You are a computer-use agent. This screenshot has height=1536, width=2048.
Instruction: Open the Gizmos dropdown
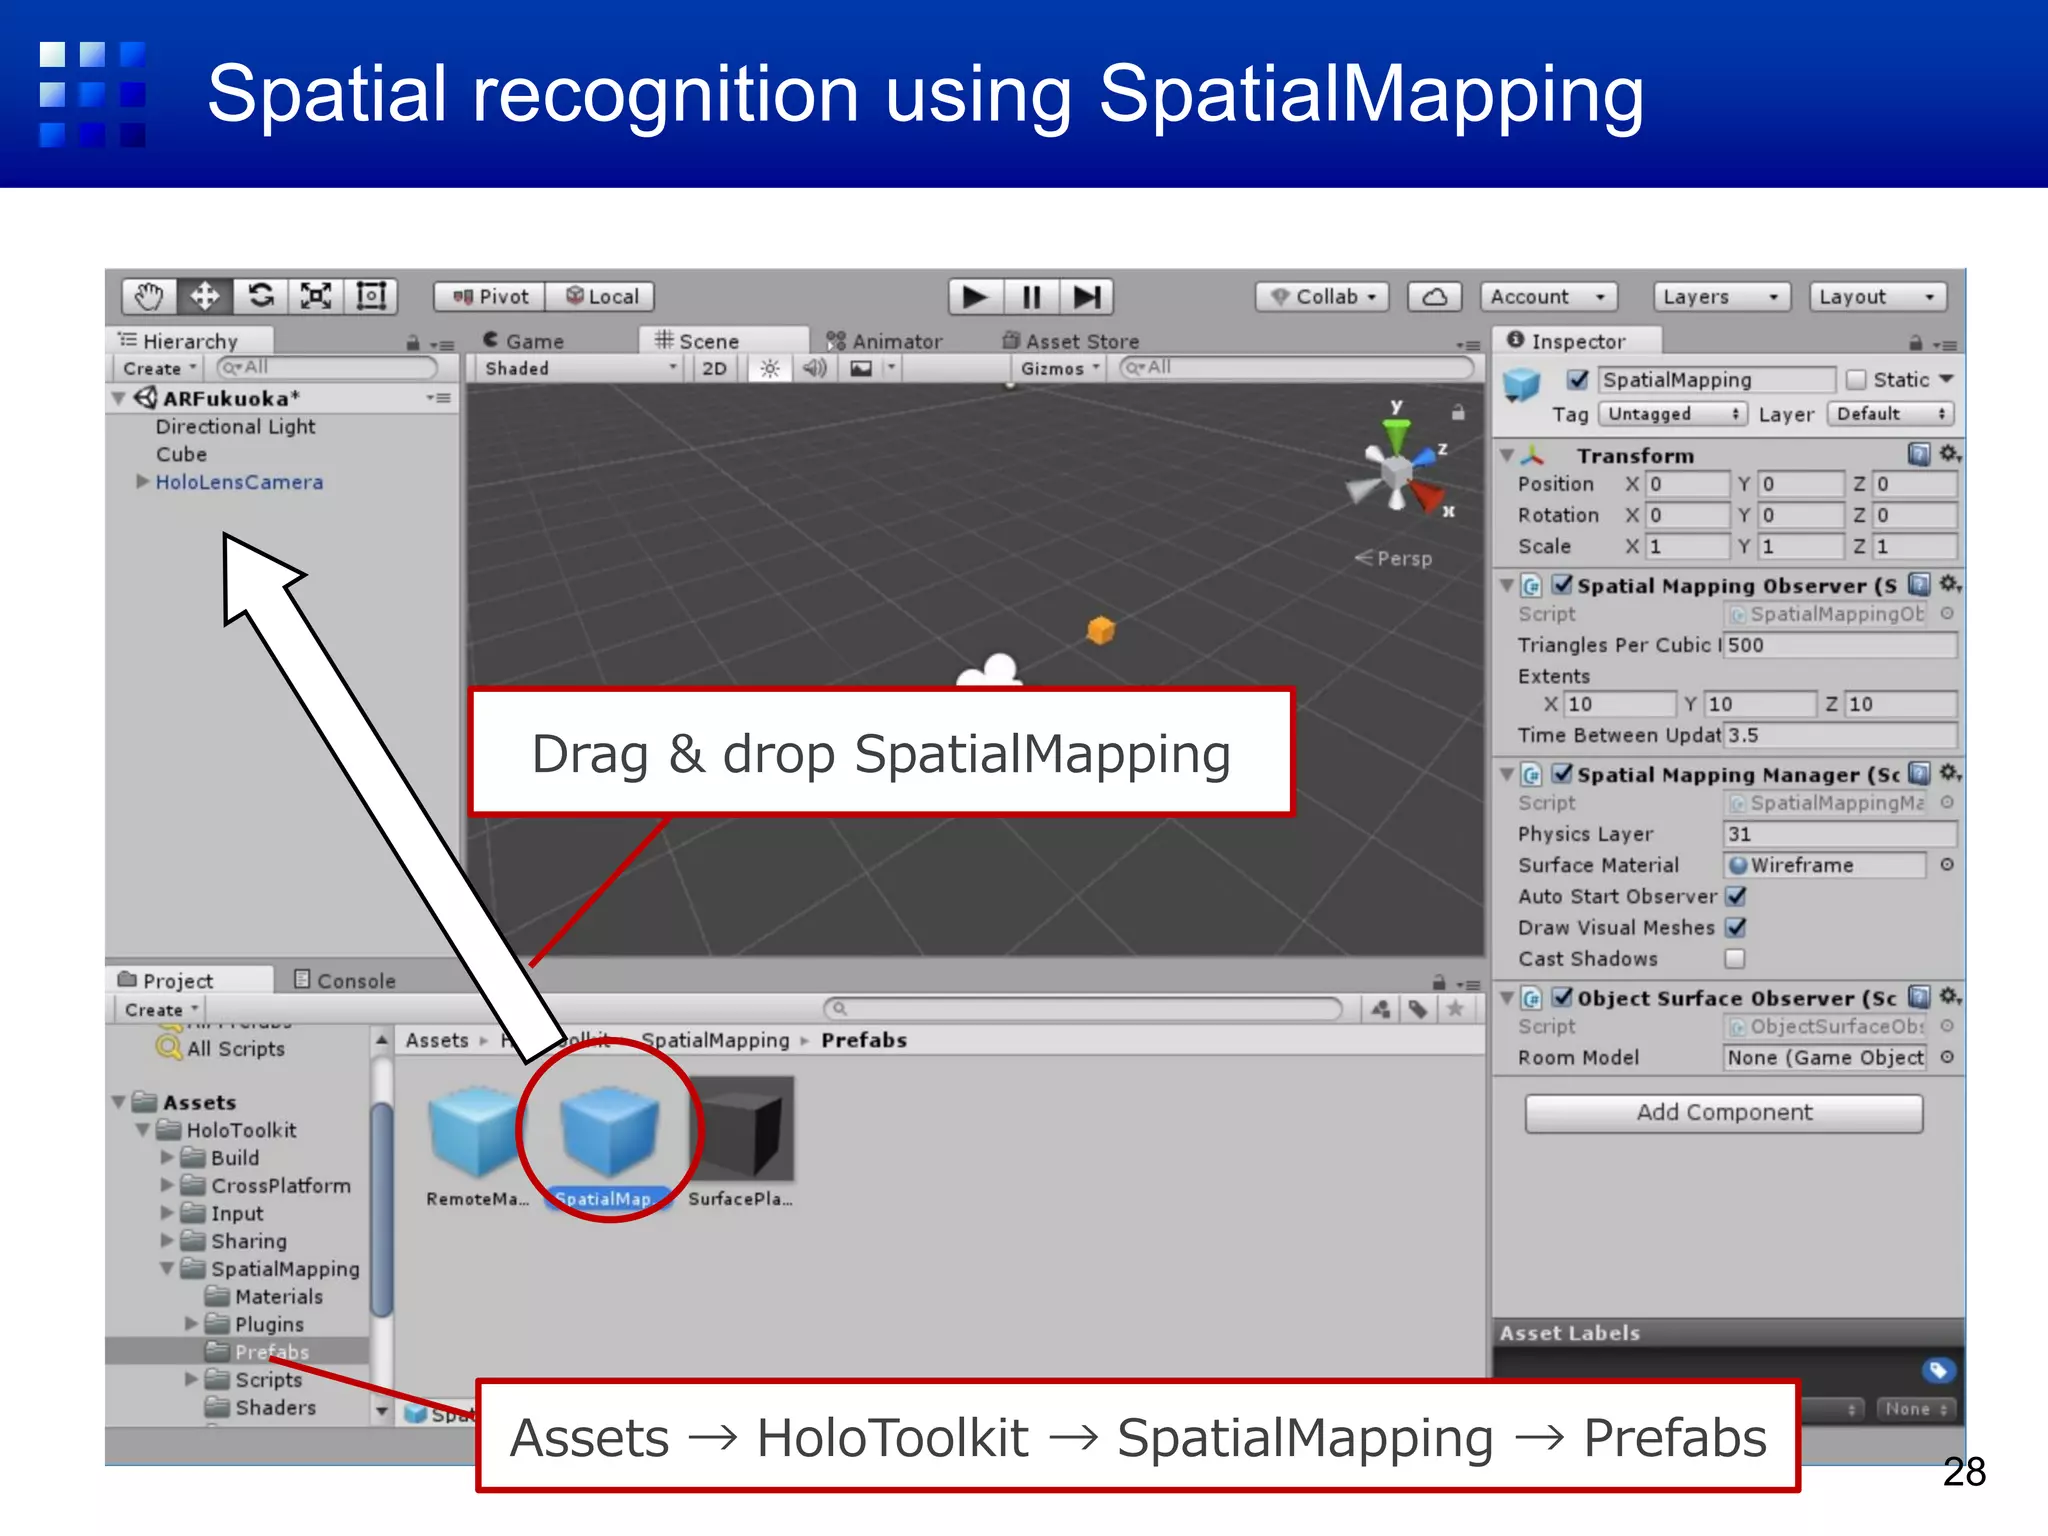[x=1059, y=369]
